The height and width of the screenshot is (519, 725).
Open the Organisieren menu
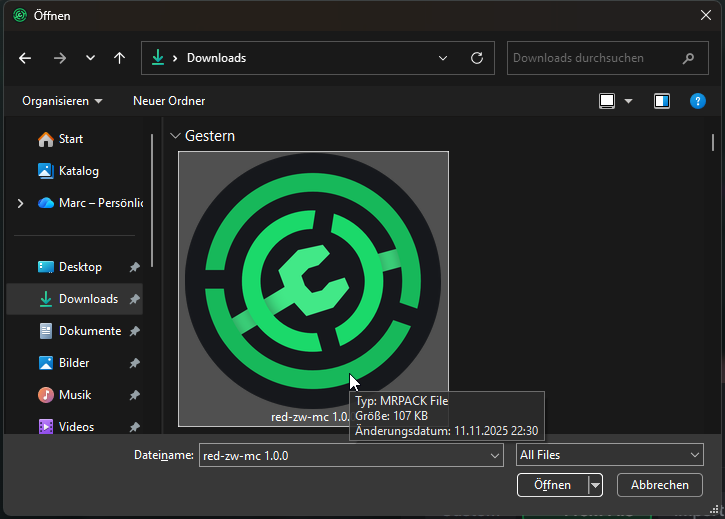[62, 101]
